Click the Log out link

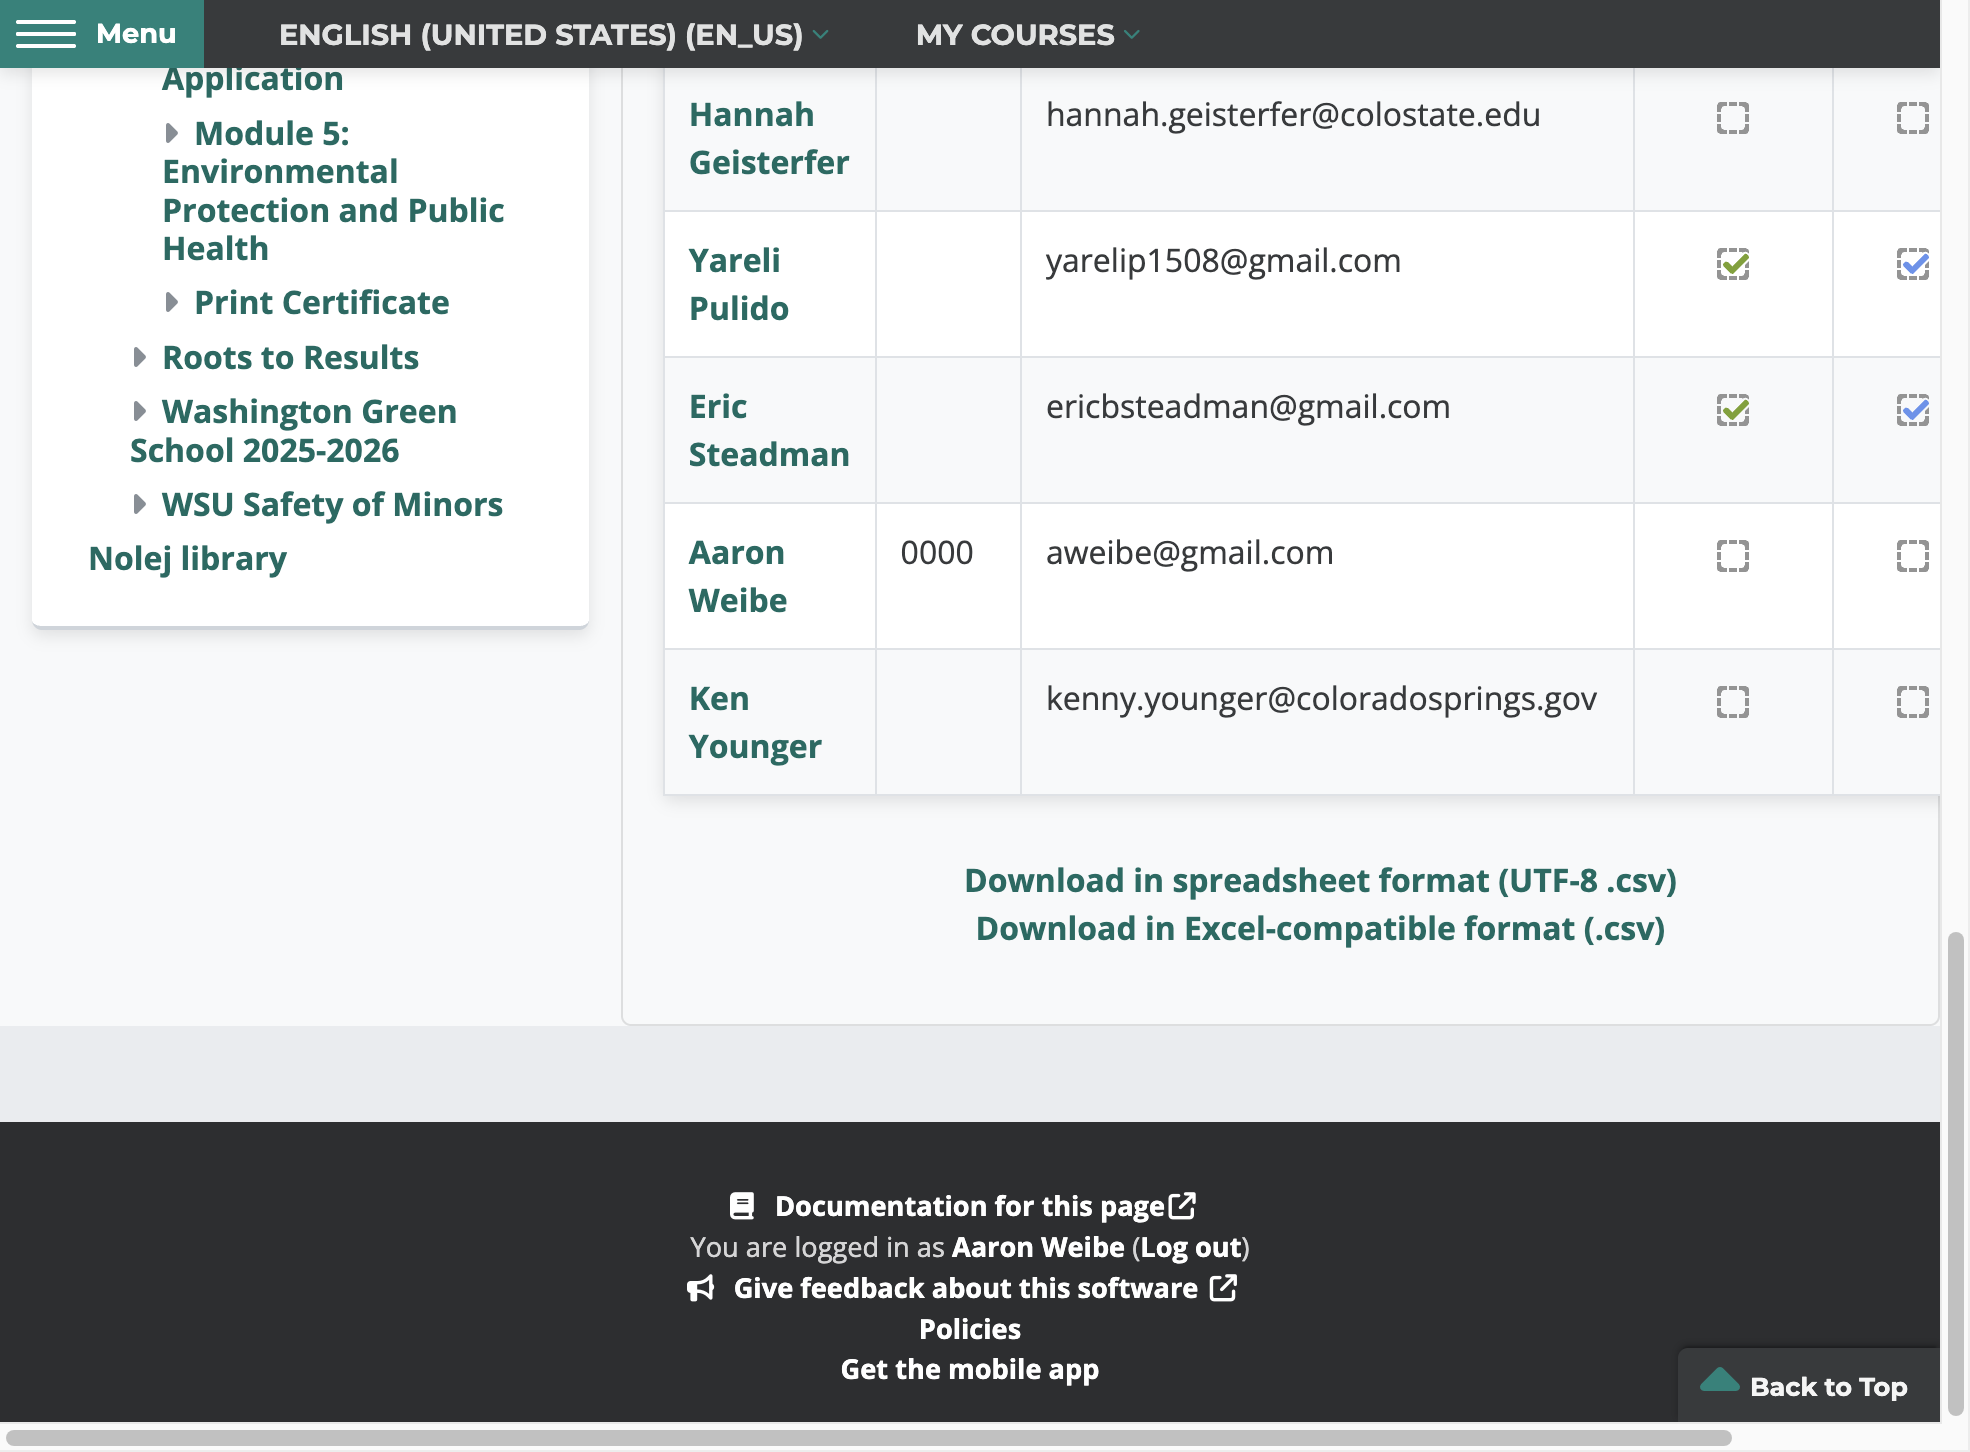(x=1191, y=1247)
